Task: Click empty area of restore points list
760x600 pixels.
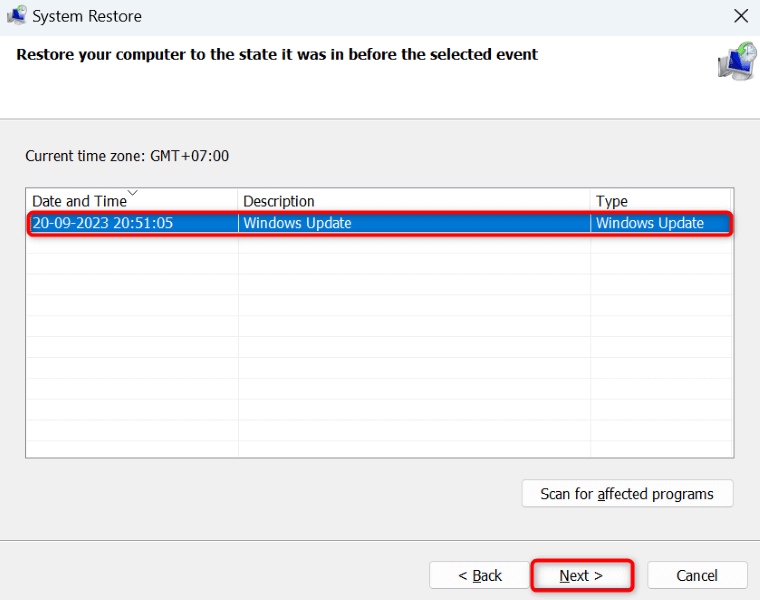Action: click(x=380, y=347)
